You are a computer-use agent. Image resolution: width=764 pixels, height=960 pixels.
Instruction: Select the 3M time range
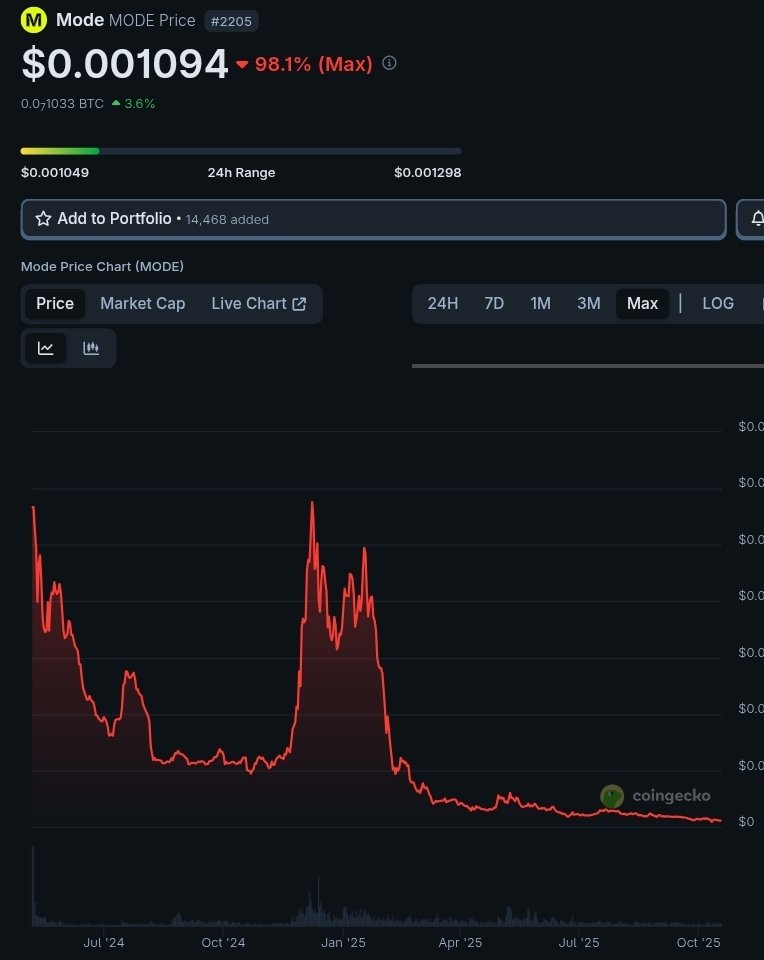pyautogui.click(x=589, y=303)
